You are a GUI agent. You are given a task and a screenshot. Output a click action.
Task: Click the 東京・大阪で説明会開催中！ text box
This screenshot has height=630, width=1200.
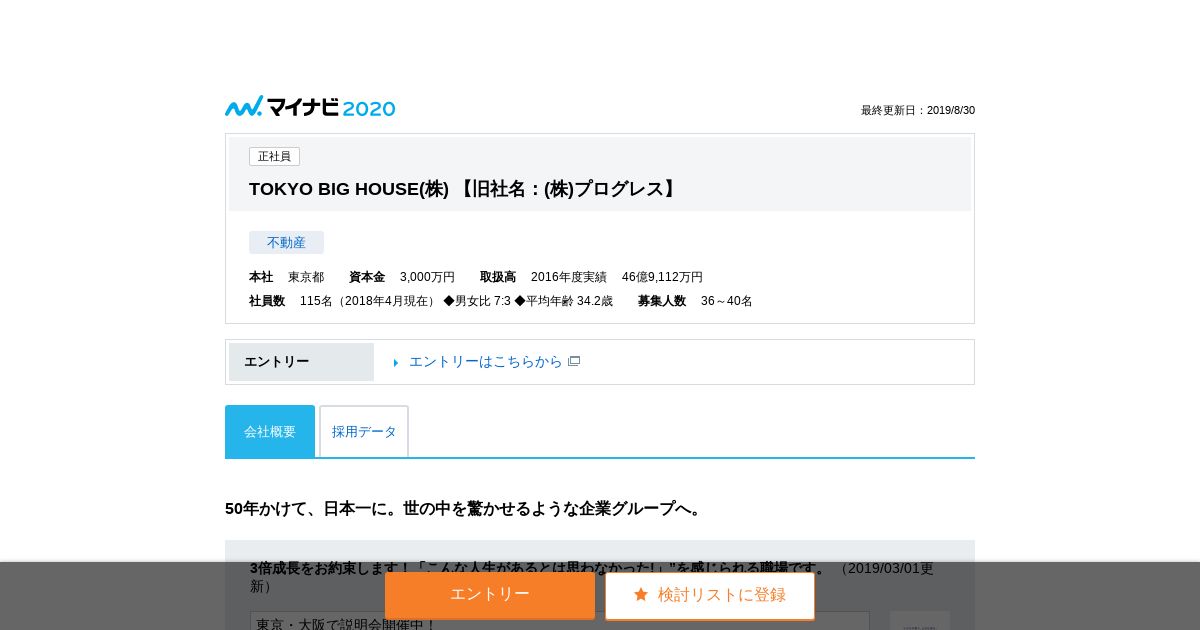tap(560, 621)
